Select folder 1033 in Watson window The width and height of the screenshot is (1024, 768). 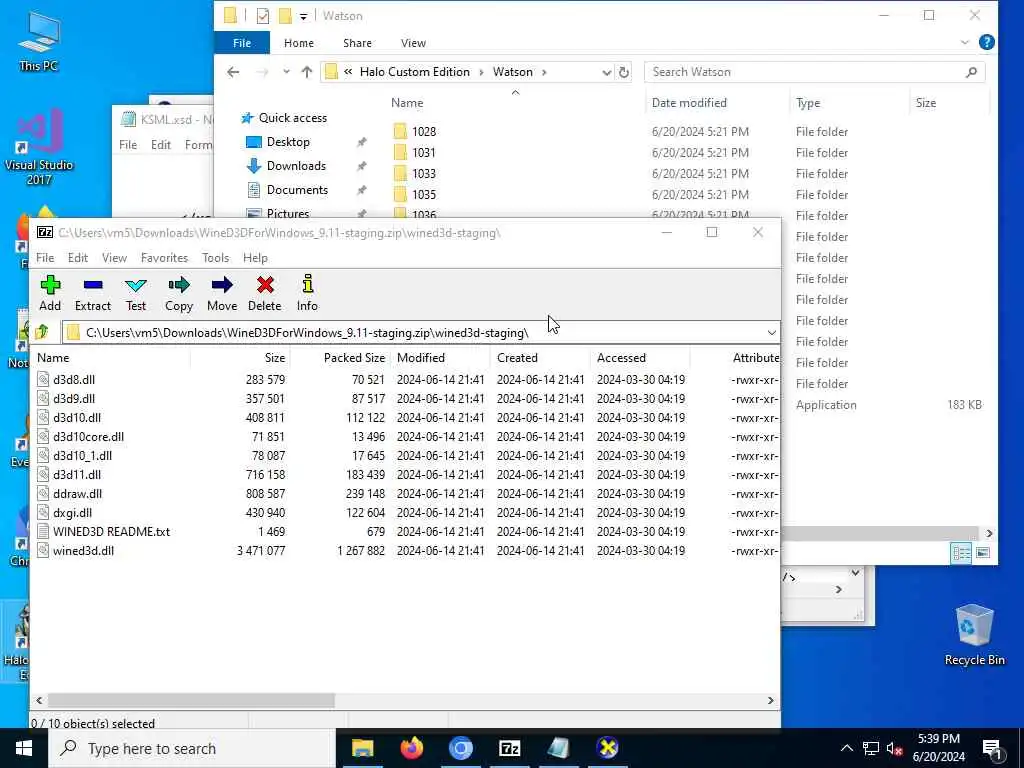click(x=424, y=174)
